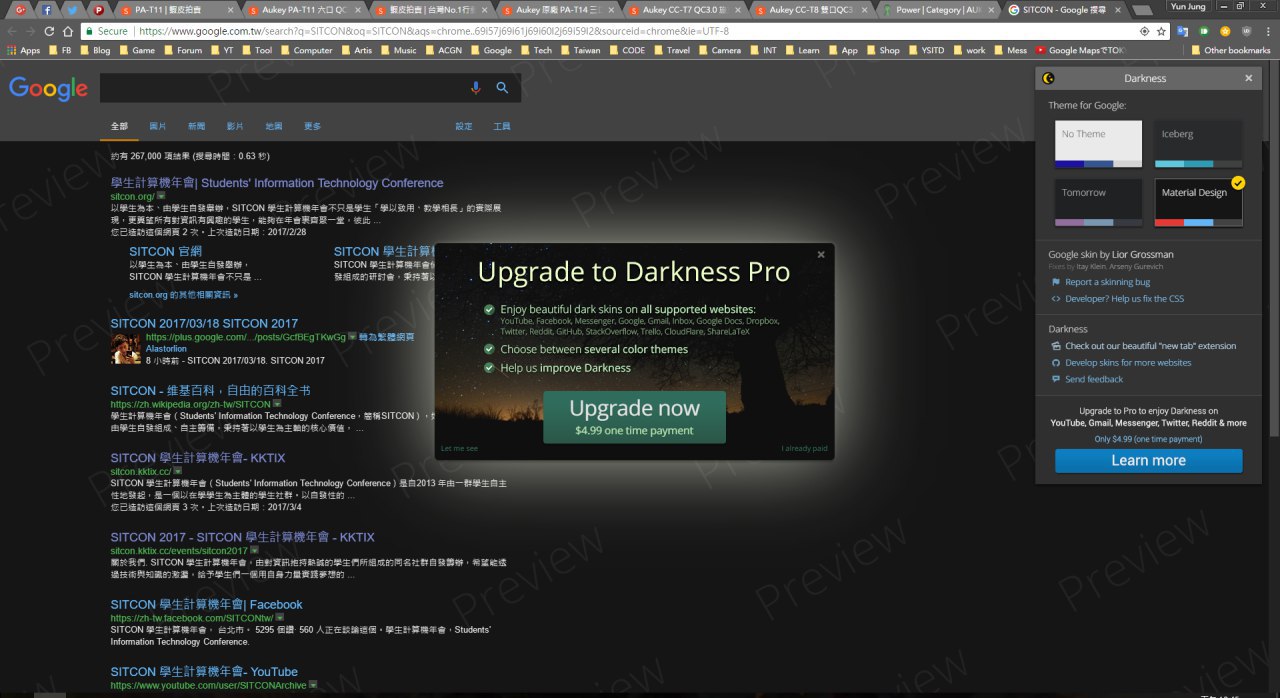Open the pinned Plurk tab
The width and height of the screenshot is (1280, 698).
(x=99, y=9)
